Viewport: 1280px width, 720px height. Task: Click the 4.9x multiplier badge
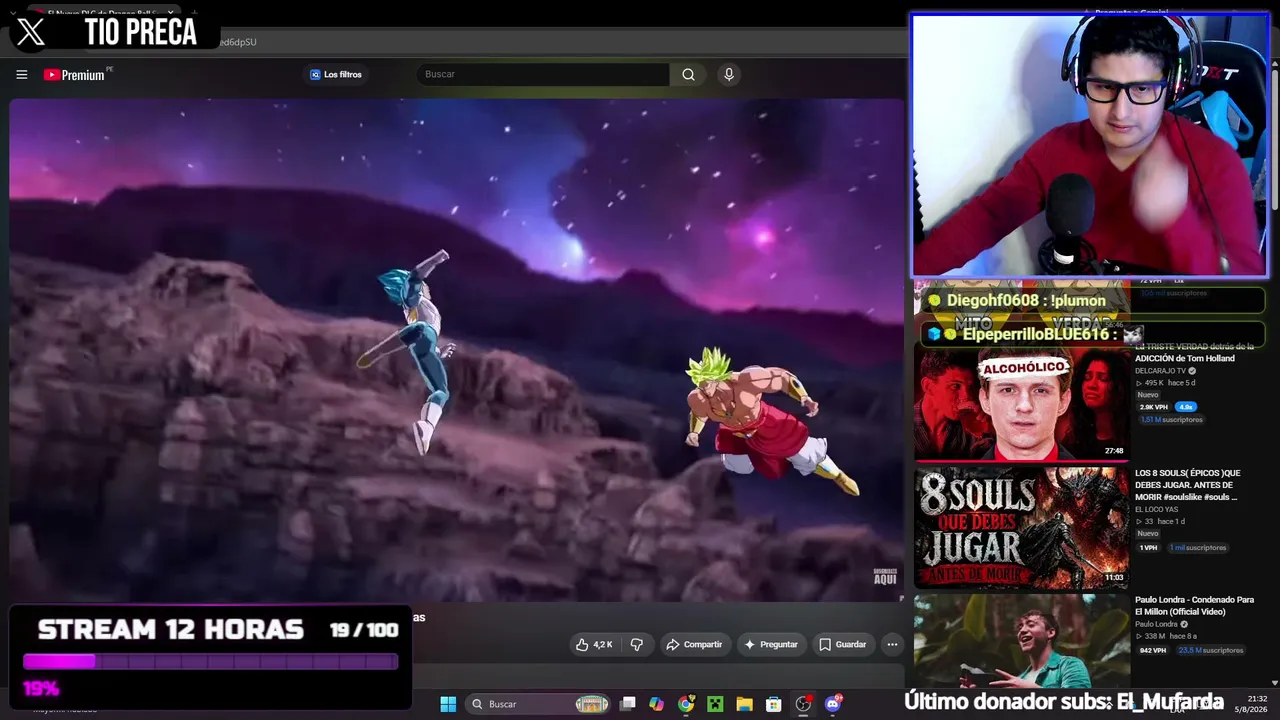click(1185, 407)
